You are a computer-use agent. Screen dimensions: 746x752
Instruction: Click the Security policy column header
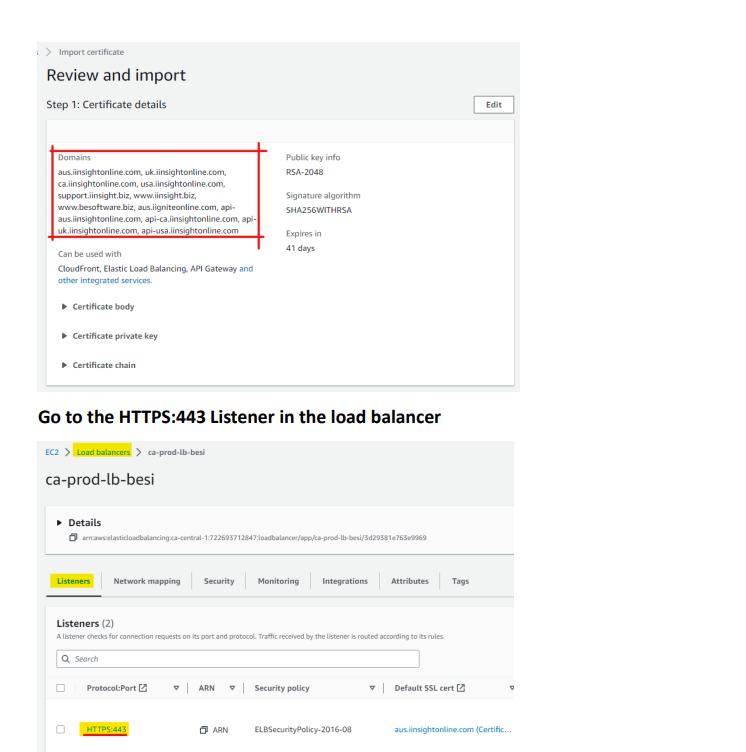tap(282, 688)
